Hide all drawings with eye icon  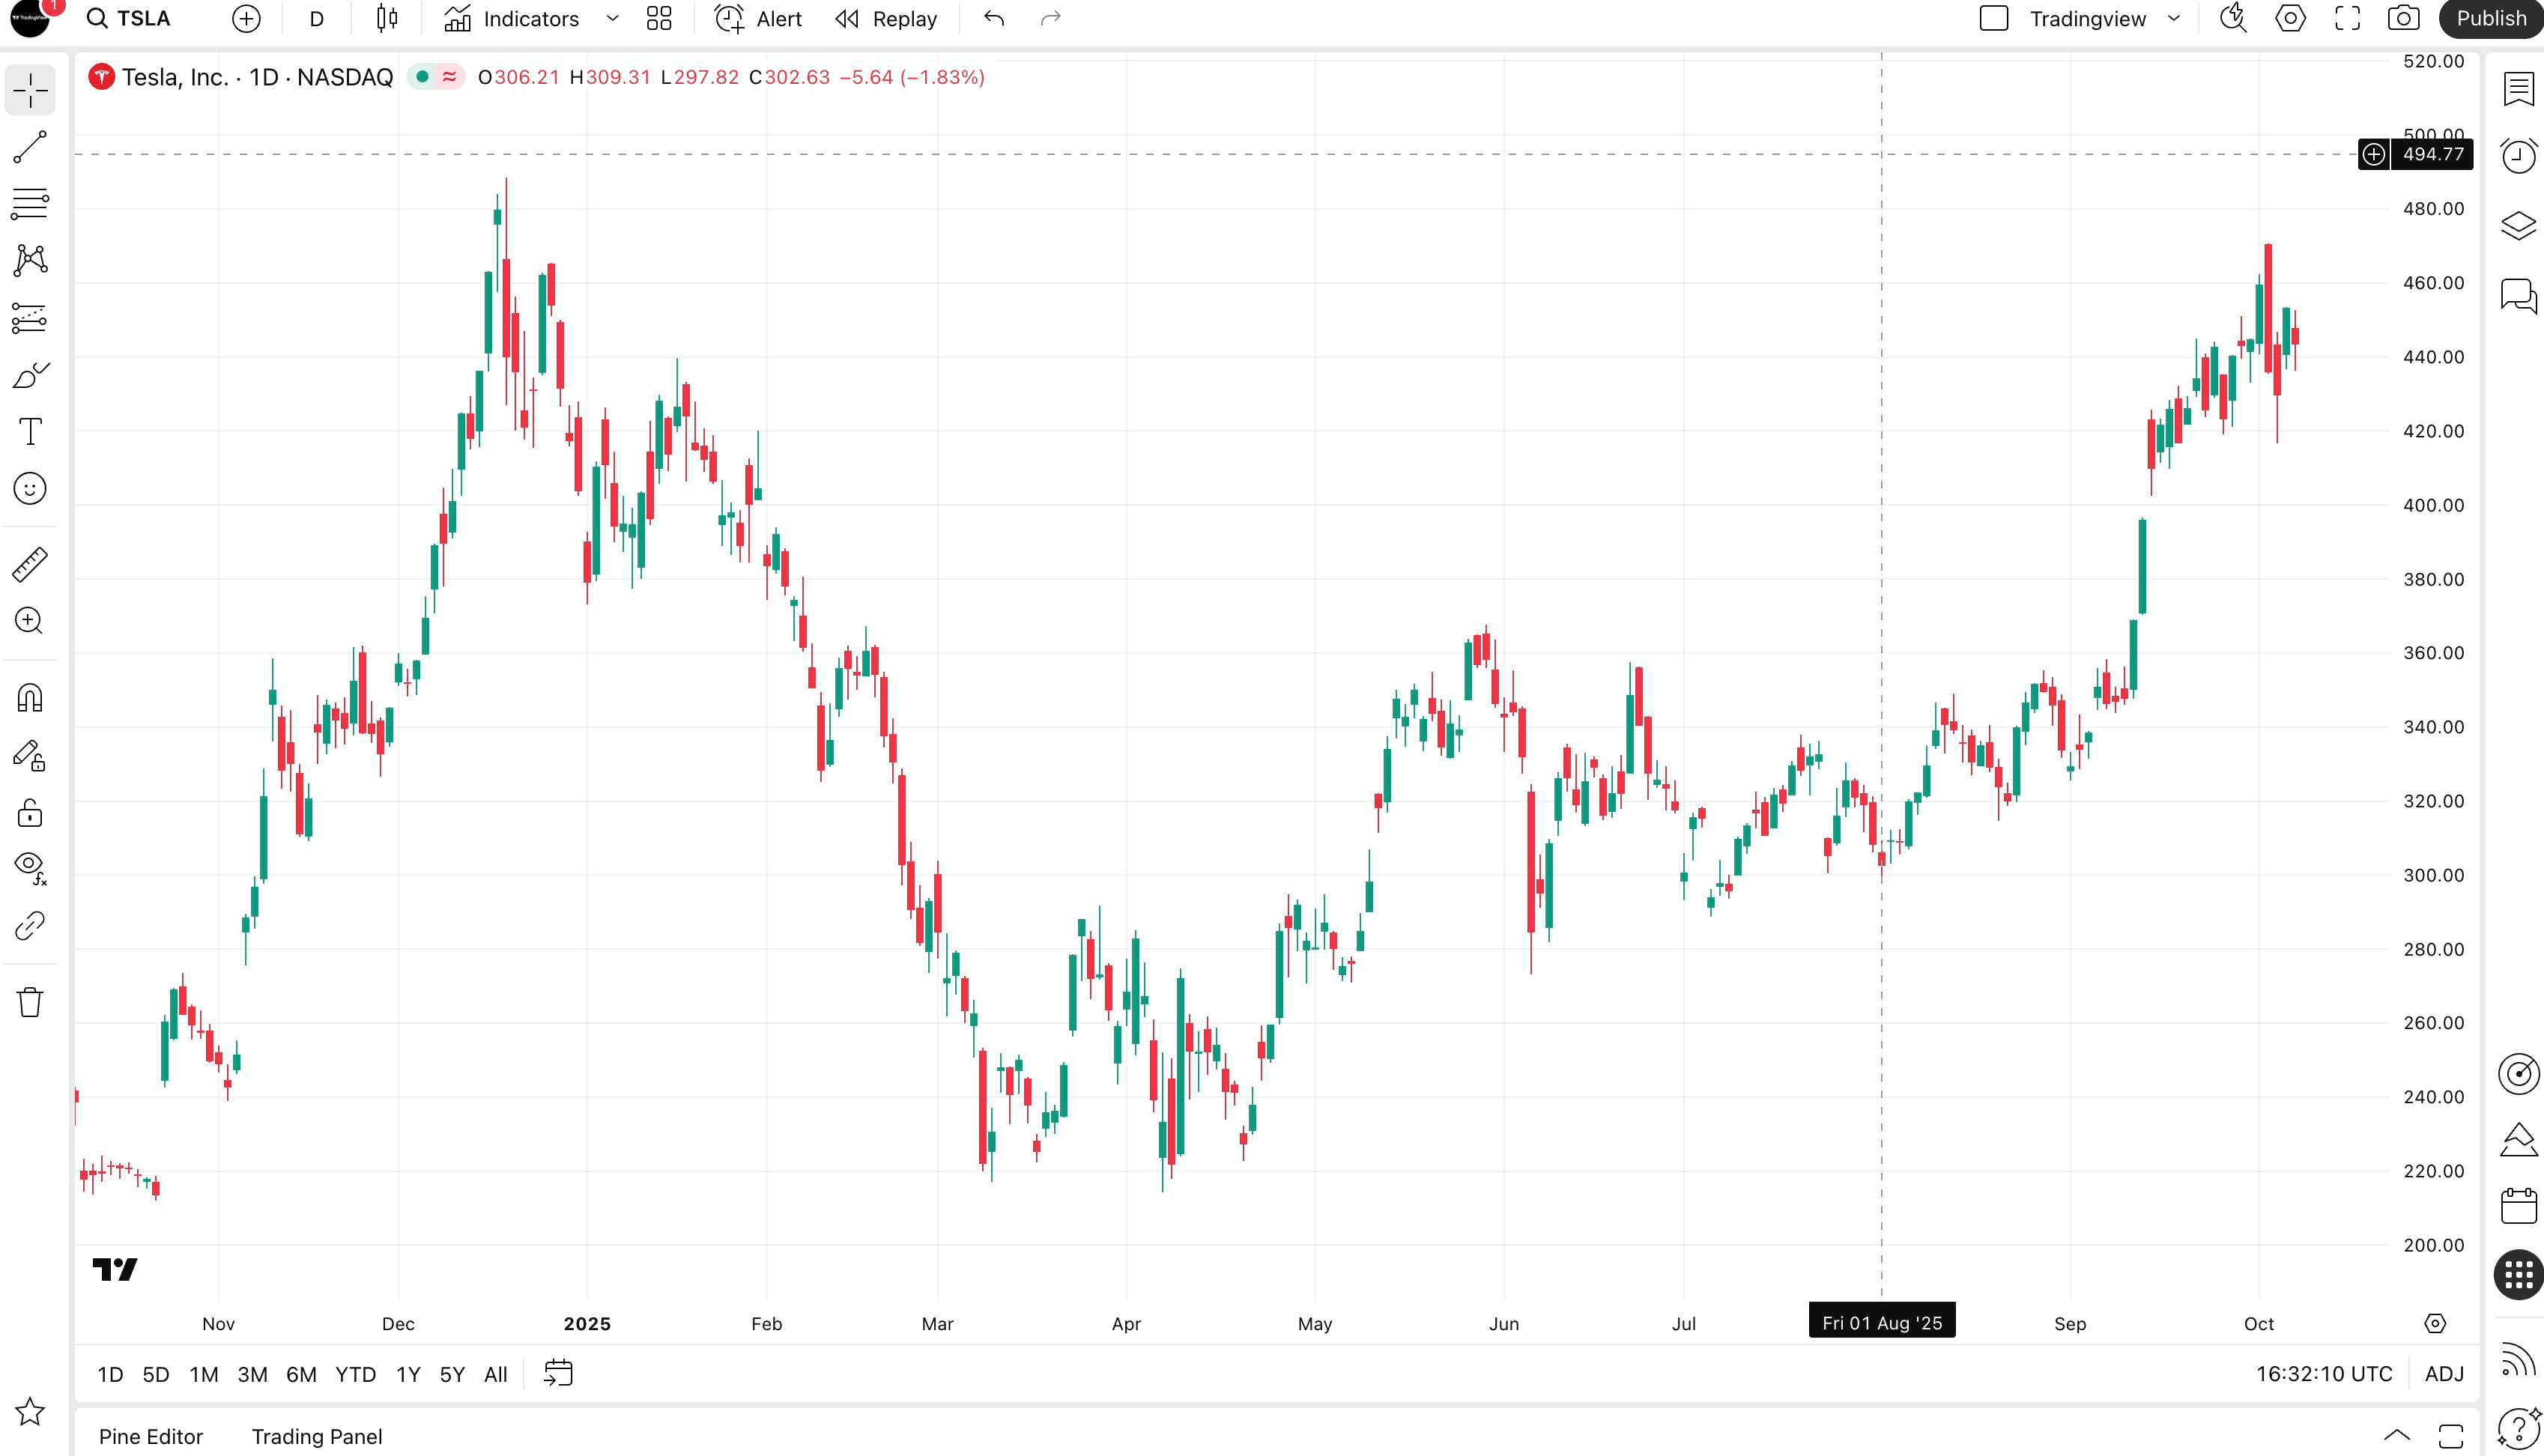(30, 866)
